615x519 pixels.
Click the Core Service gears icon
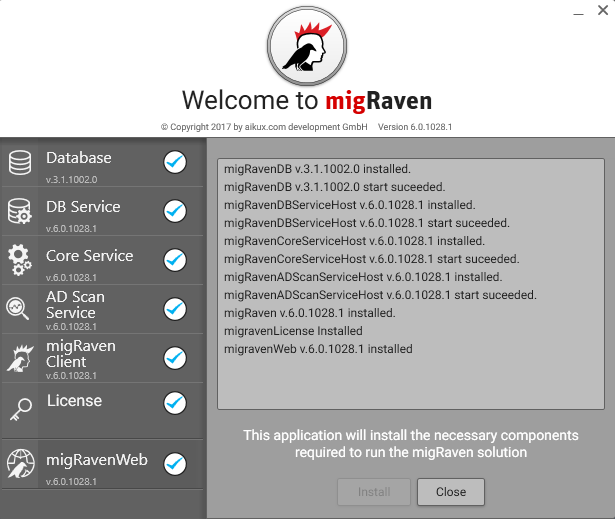pyautogui.click(x=20, y=260)
